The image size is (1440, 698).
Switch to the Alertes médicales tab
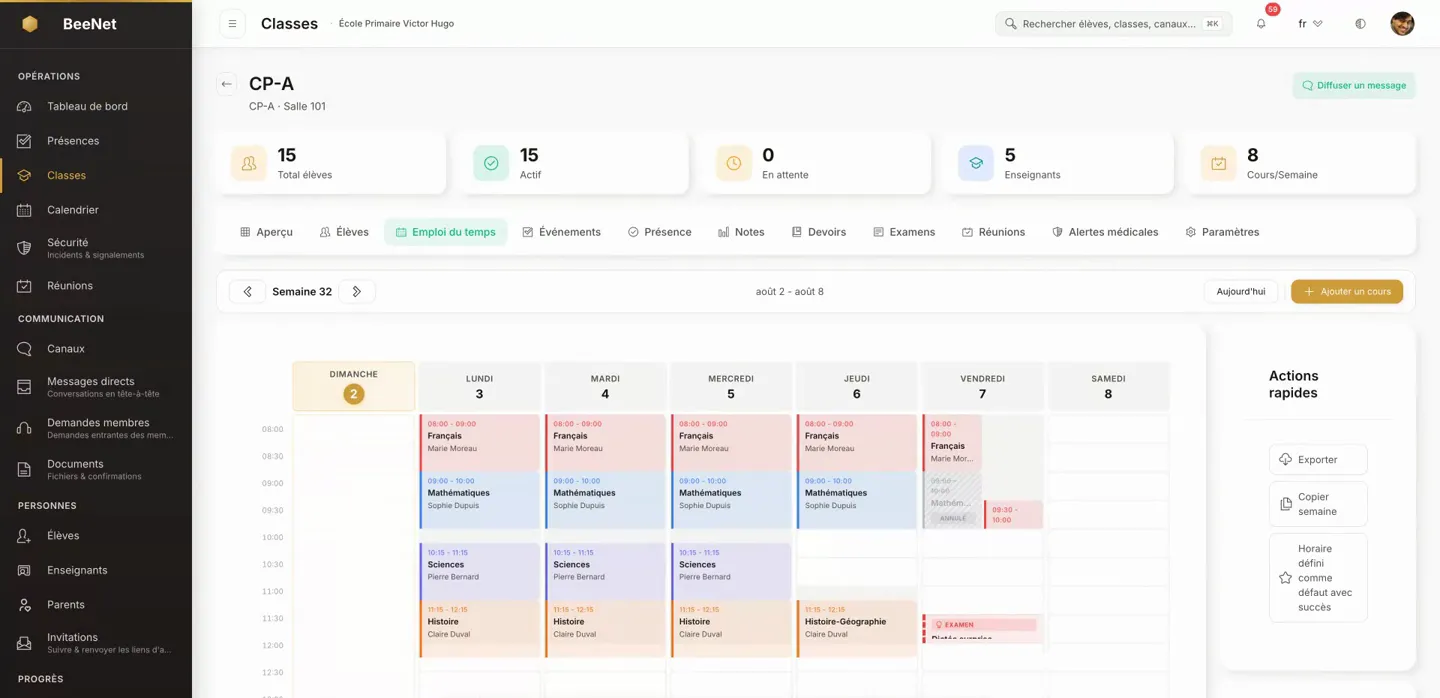point(1105,232)
